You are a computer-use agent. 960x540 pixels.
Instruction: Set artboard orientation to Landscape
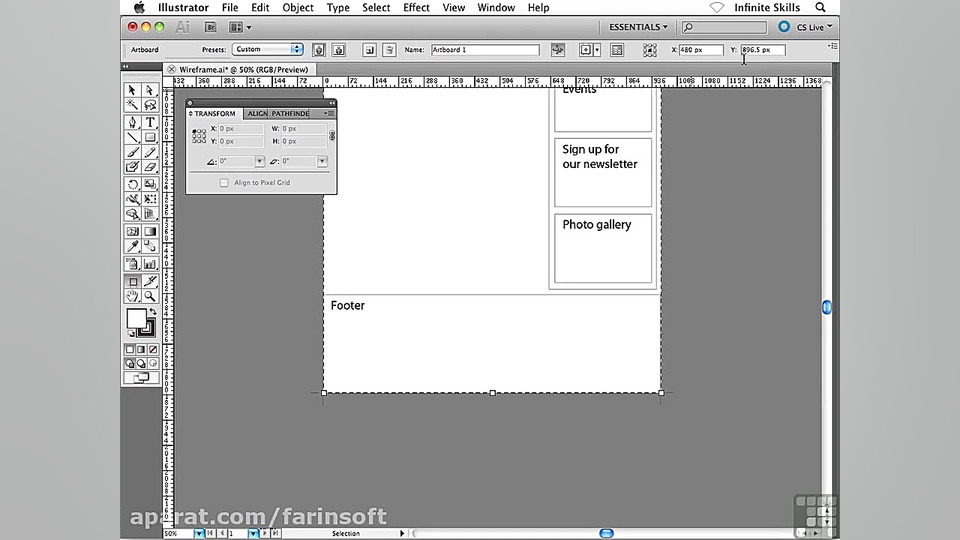point(339,50)
